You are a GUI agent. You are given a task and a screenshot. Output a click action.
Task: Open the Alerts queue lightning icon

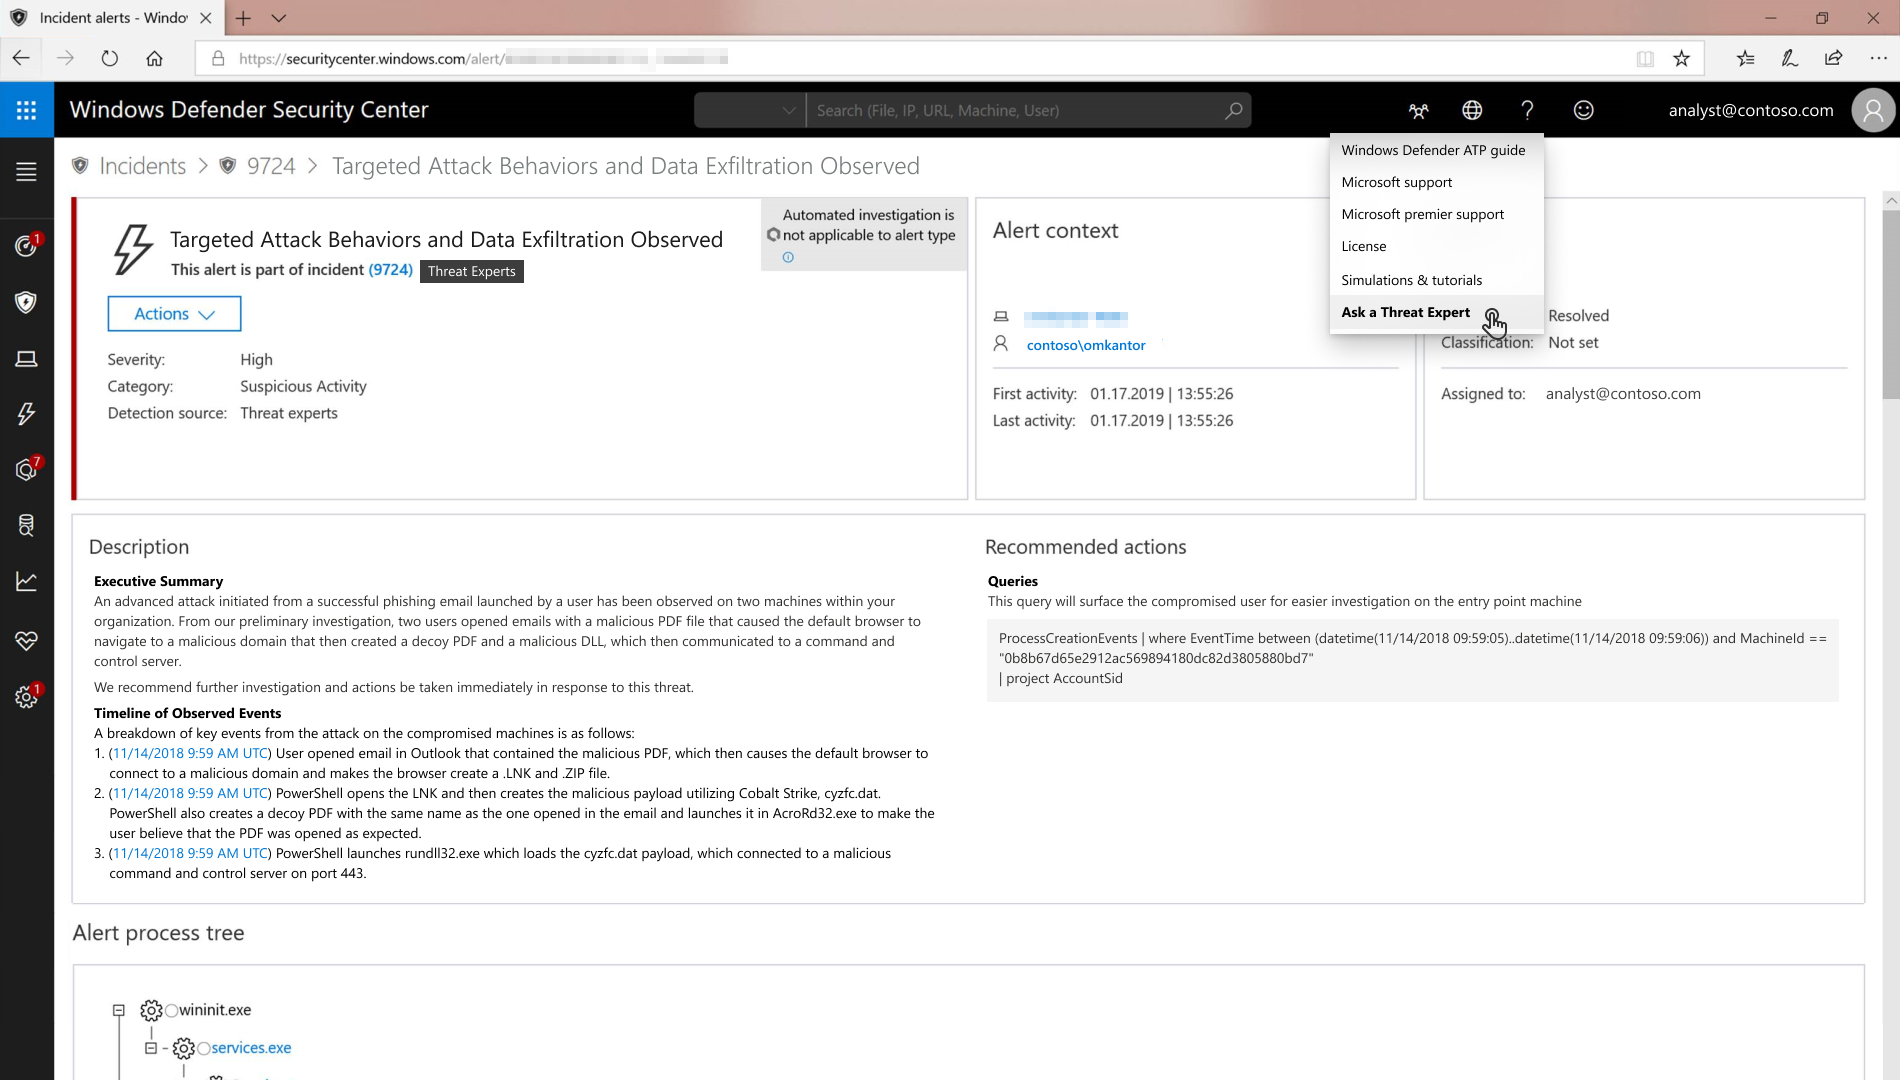[x=27, y=414]
